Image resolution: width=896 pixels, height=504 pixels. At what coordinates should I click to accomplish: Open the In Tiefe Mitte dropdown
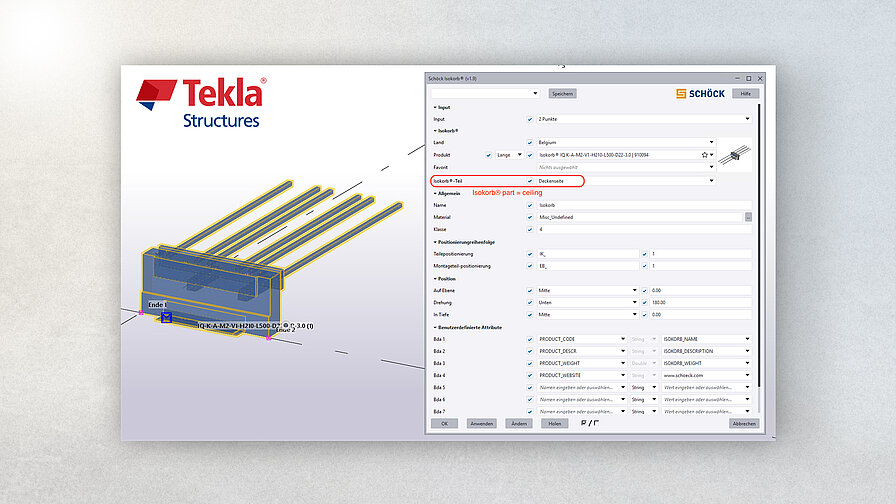587,314
